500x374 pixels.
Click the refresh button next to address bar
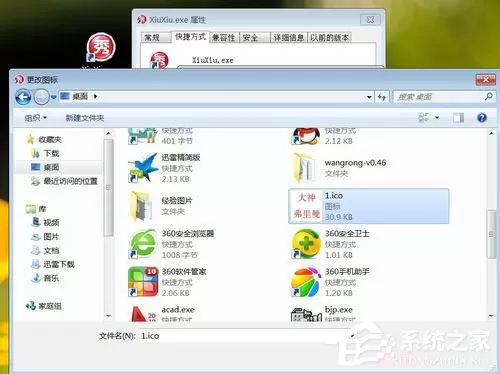382,97
